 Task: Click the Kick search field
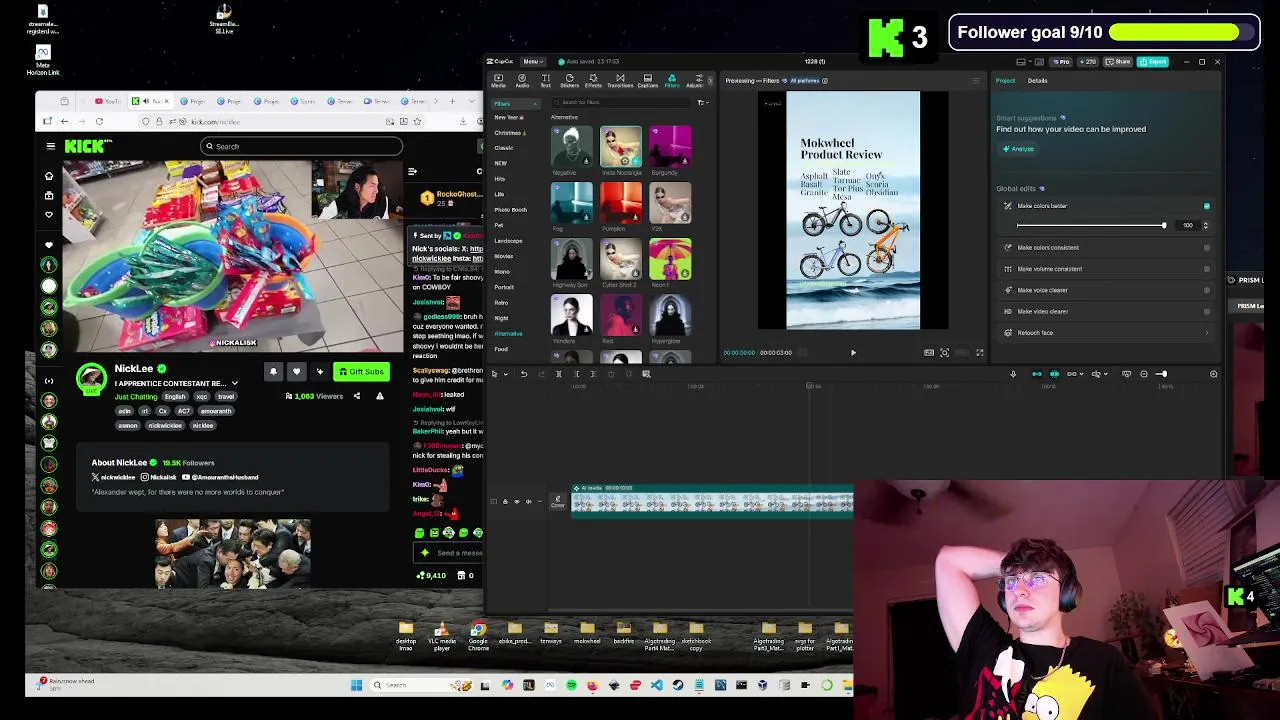pos(300,146)
